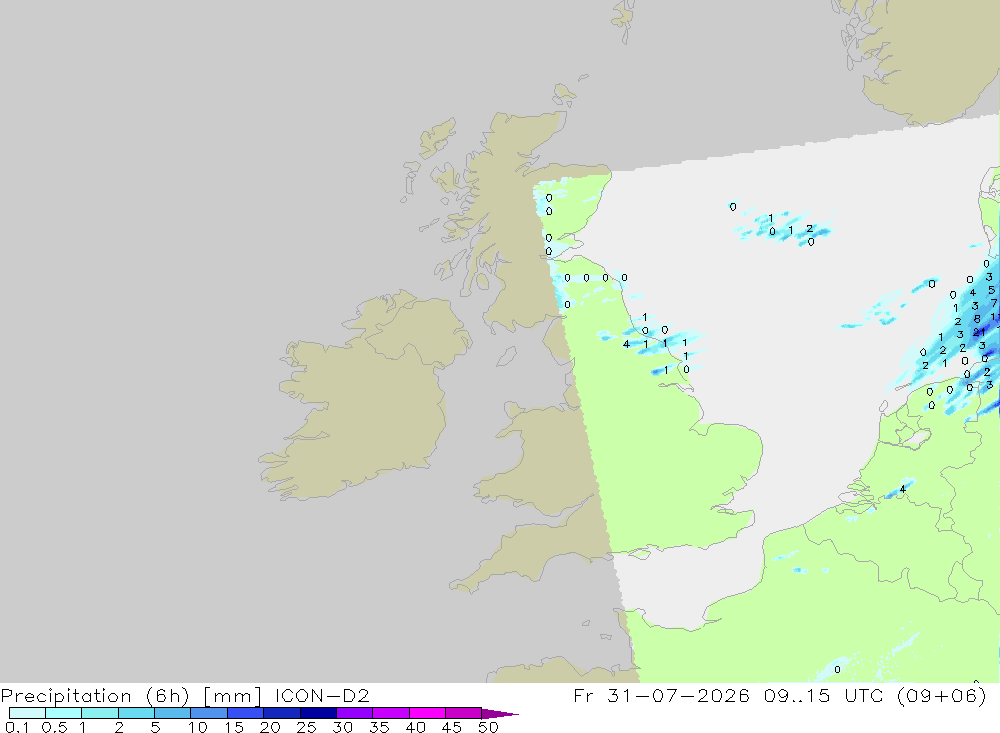The image size is (1000, 733).
Task: Select the lightest 0.1–0.5 mm legend swatch
Action: (x=27, y=713)
